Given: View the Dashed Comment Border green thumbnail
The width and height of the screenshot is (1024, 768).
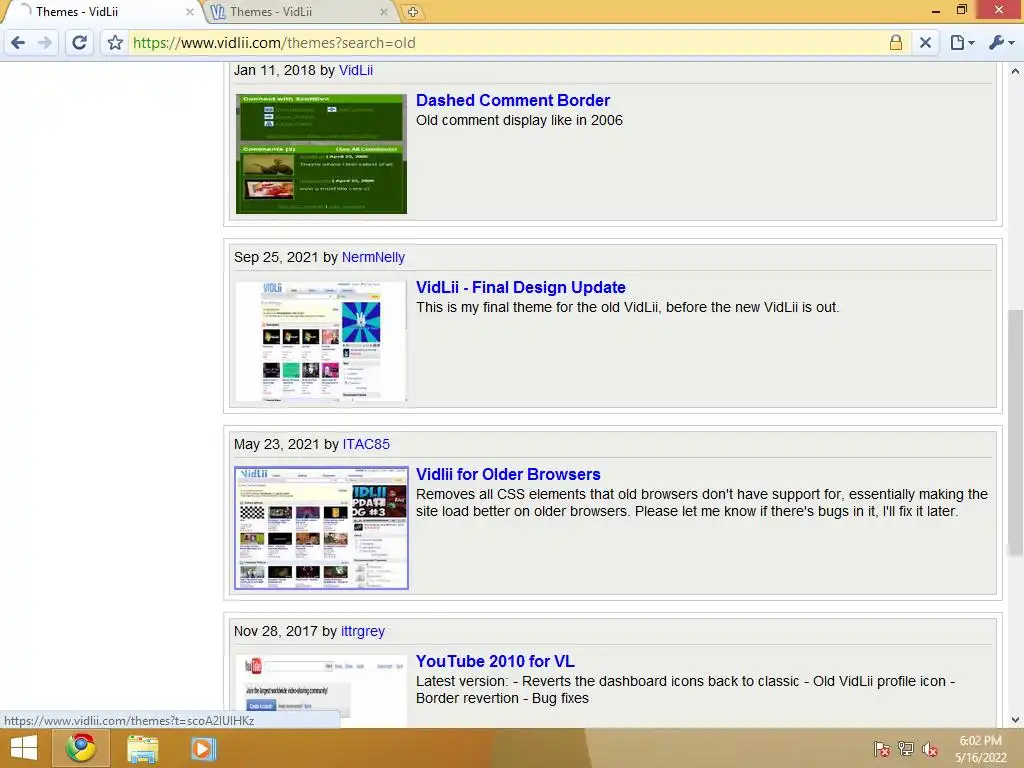Looking at the screenshot, I should [321, 153].
